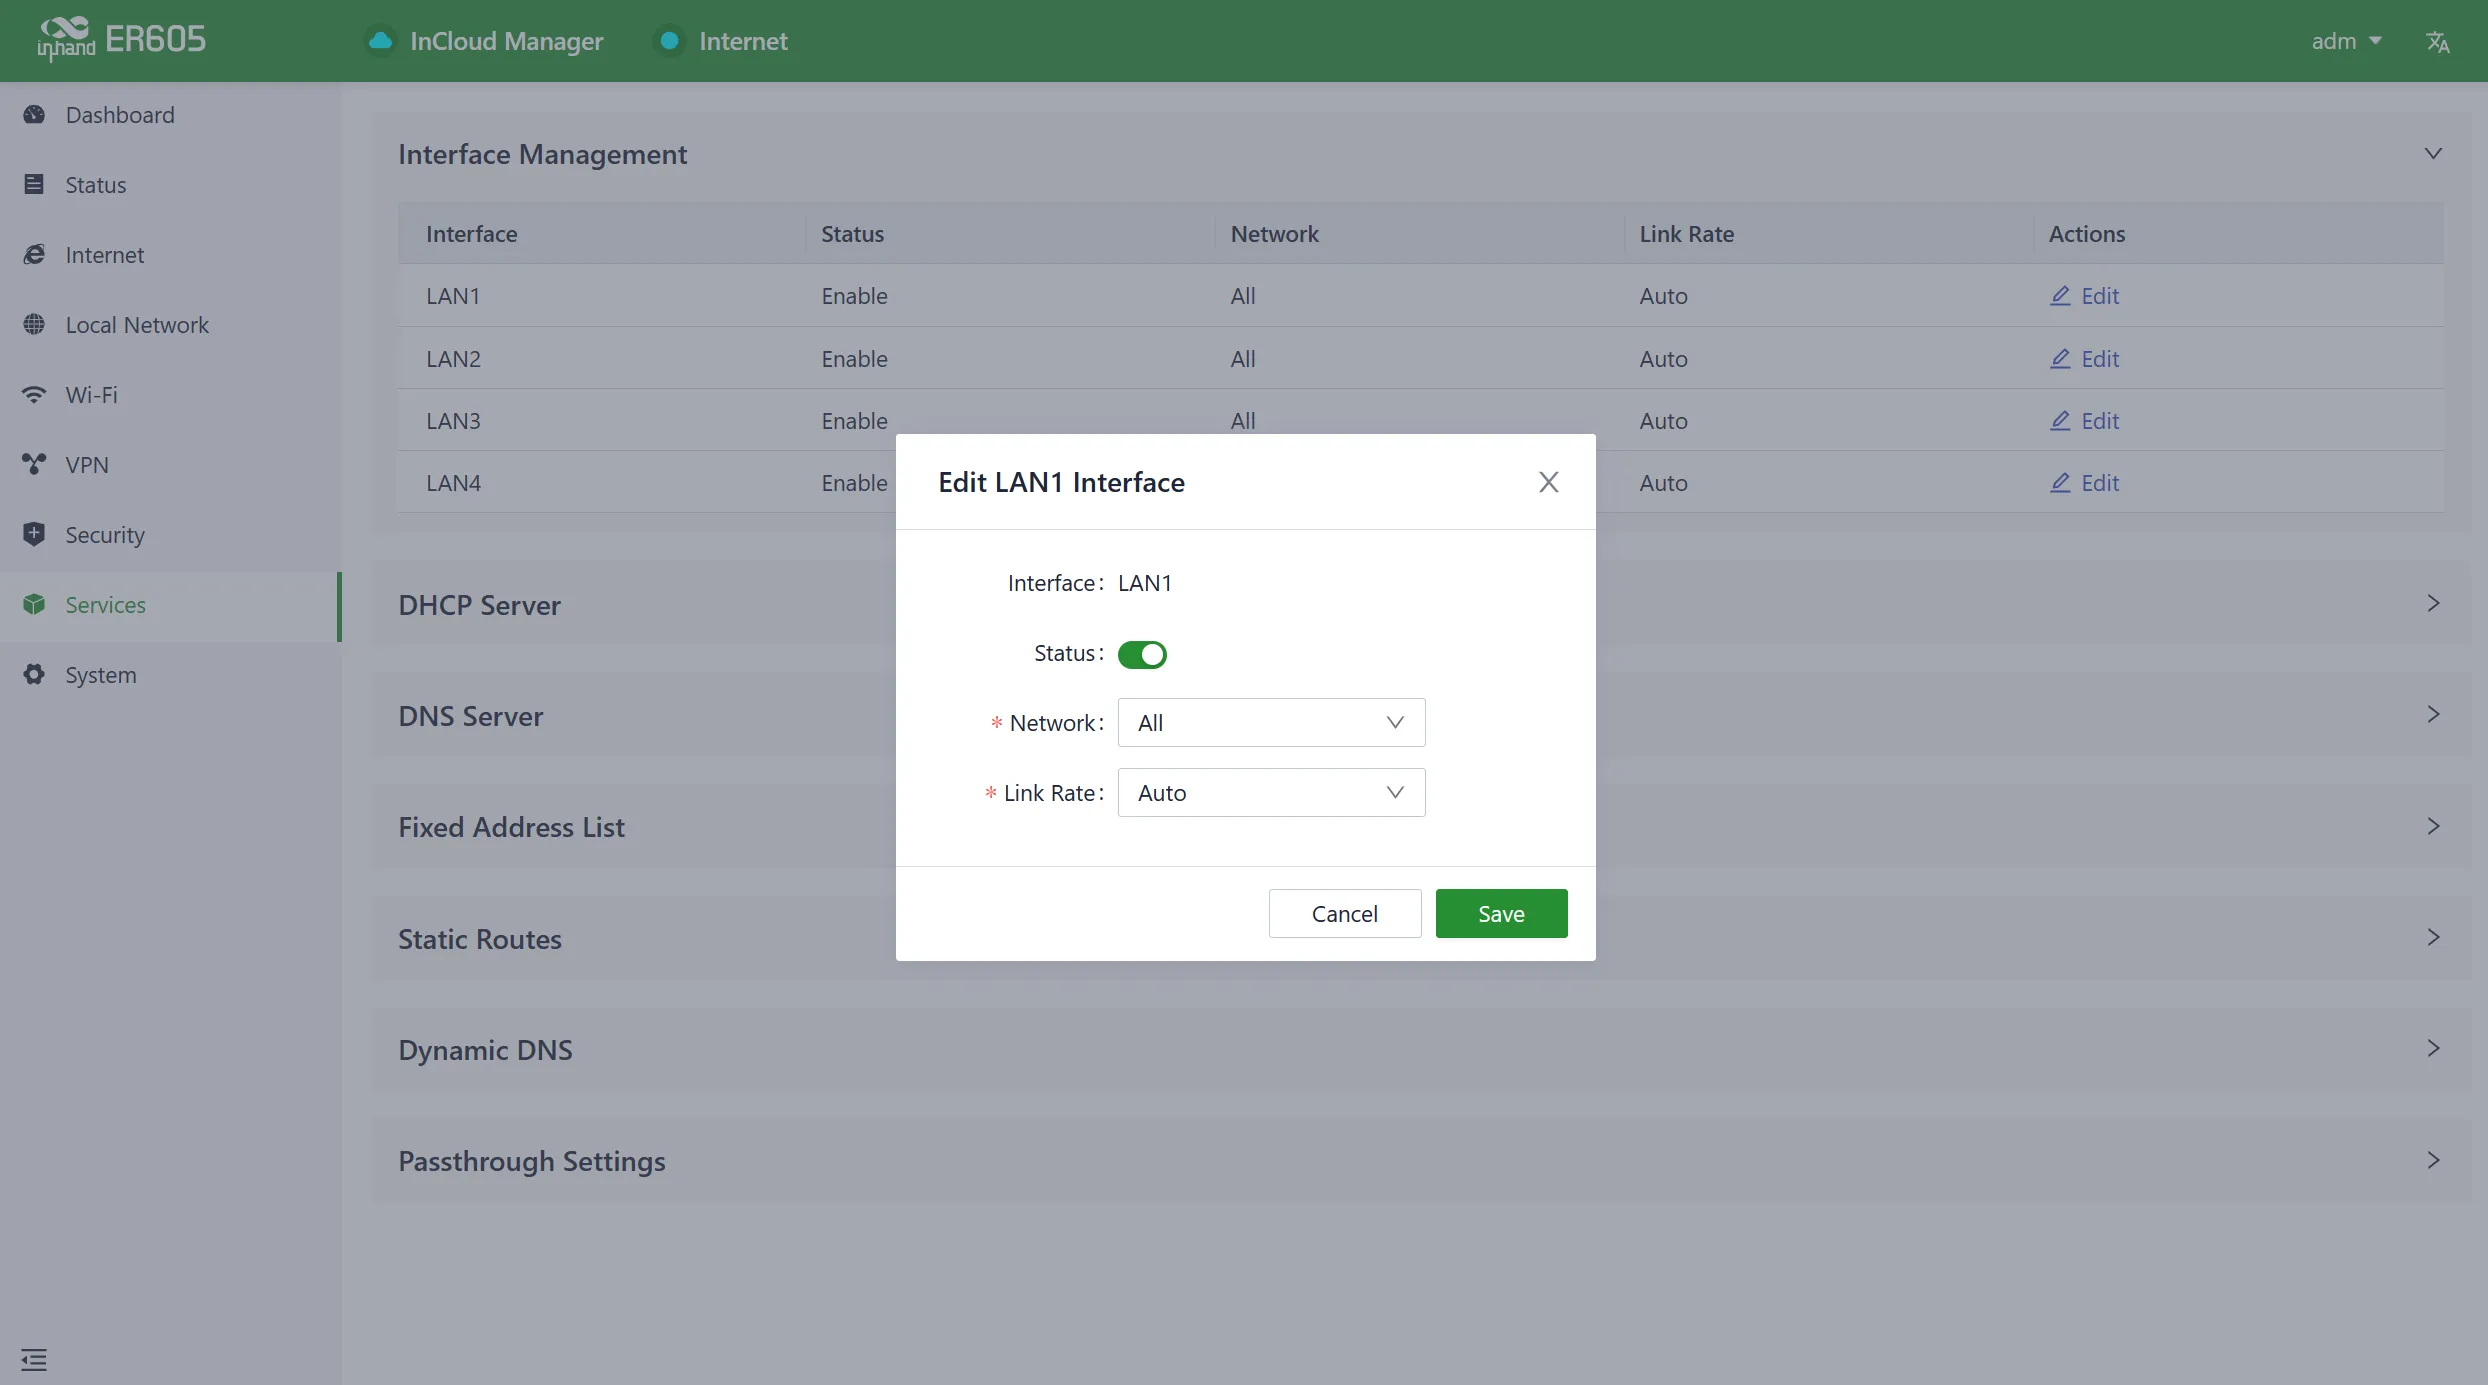Click the VPN nodes icon in sidebar

pos(34,465)
